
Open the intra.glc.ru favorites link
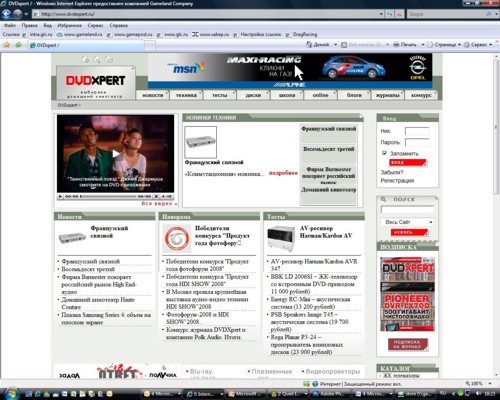click(x=37, y=34)
